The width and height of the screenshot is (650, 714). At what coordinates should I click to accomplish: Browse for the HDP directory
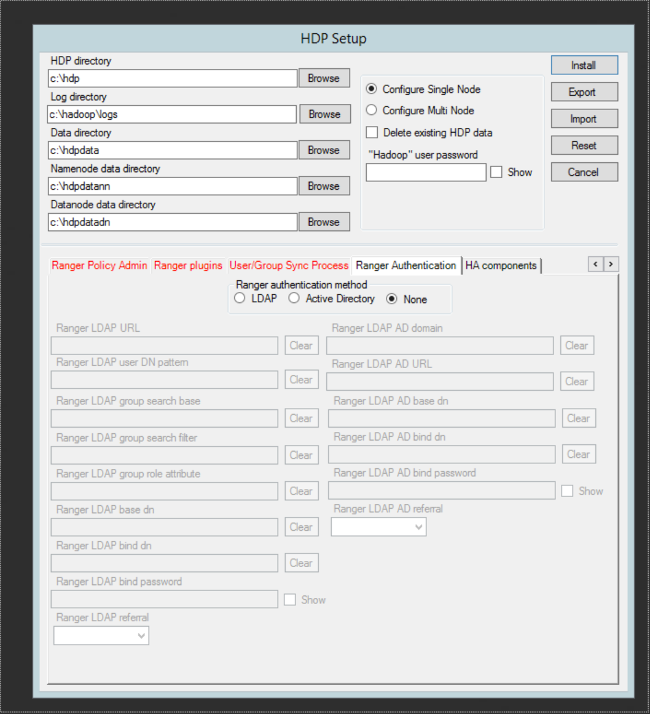point(324,78)
